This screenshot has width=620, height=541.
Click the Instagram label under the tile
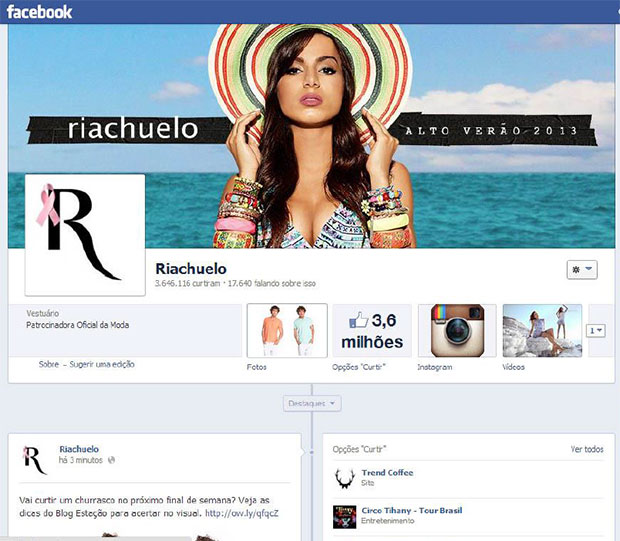435,367
